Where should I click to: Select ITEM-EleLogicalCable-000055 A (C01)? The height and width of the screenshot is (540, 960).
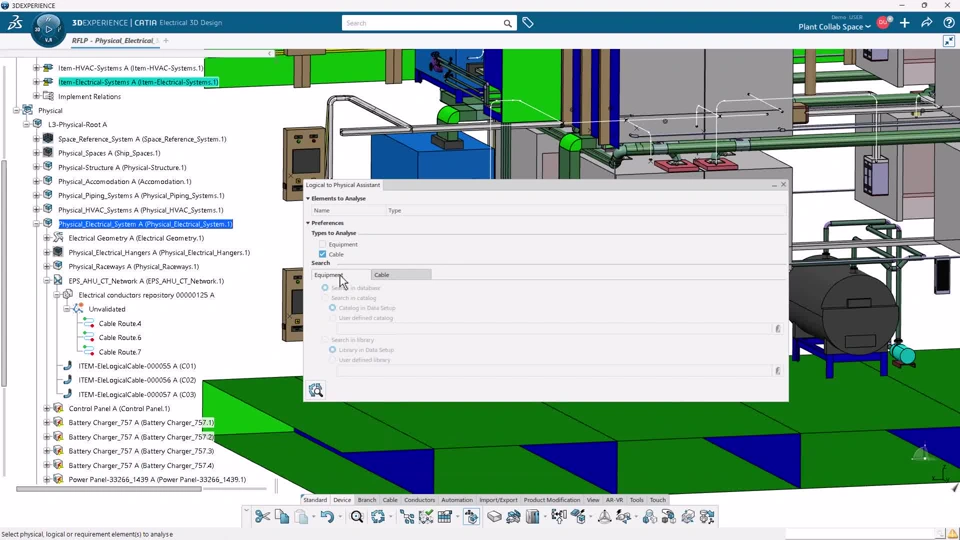[137, 366]
